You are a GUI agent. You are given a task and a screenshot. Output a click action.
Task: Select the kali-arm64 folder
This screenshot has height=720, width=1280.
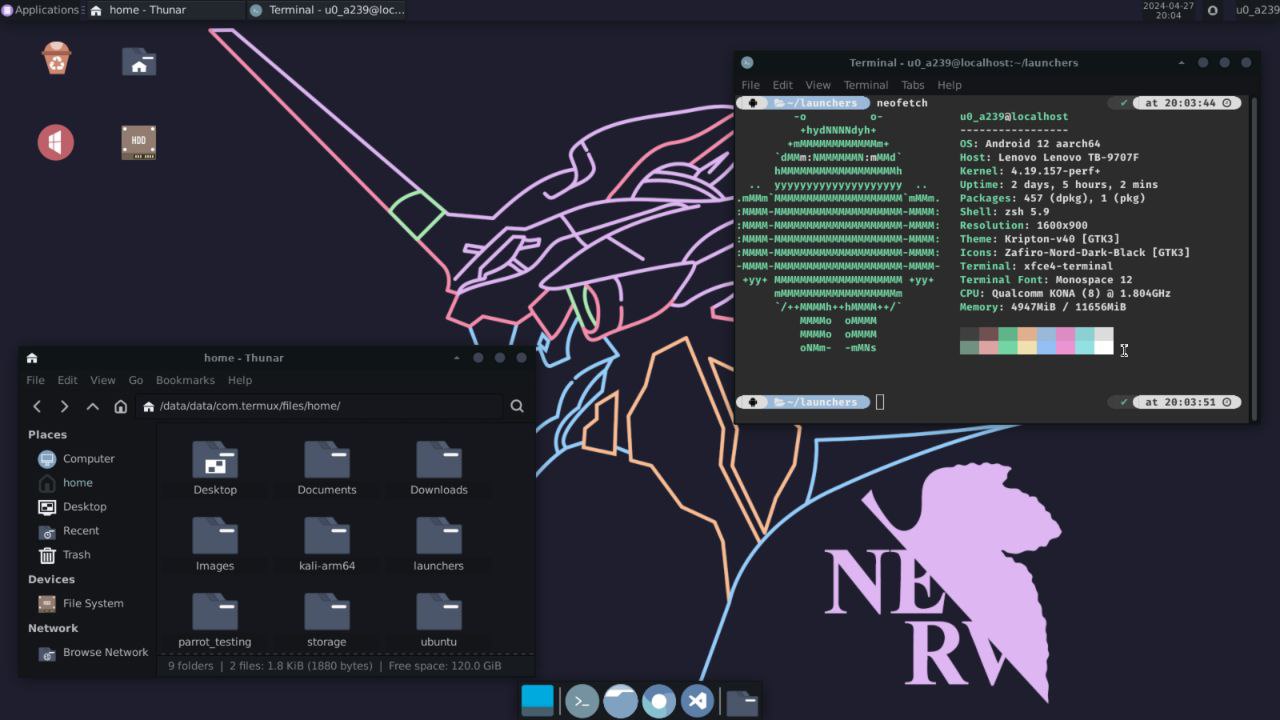point(327,544)
